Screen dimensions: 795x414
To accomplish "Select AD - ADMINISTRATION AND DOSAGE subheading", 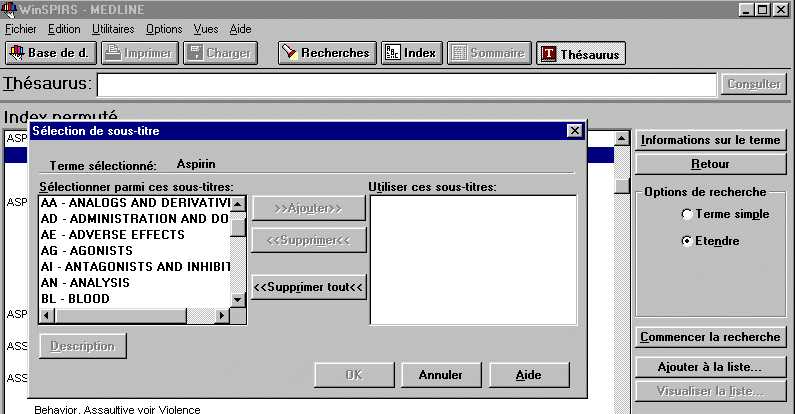I will (x=135, y=219).
